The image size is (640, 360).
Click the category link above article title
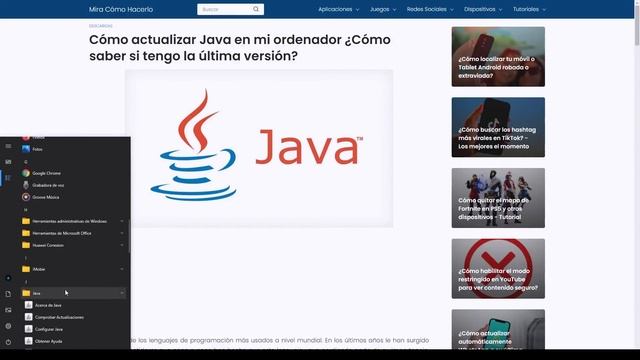100,26
